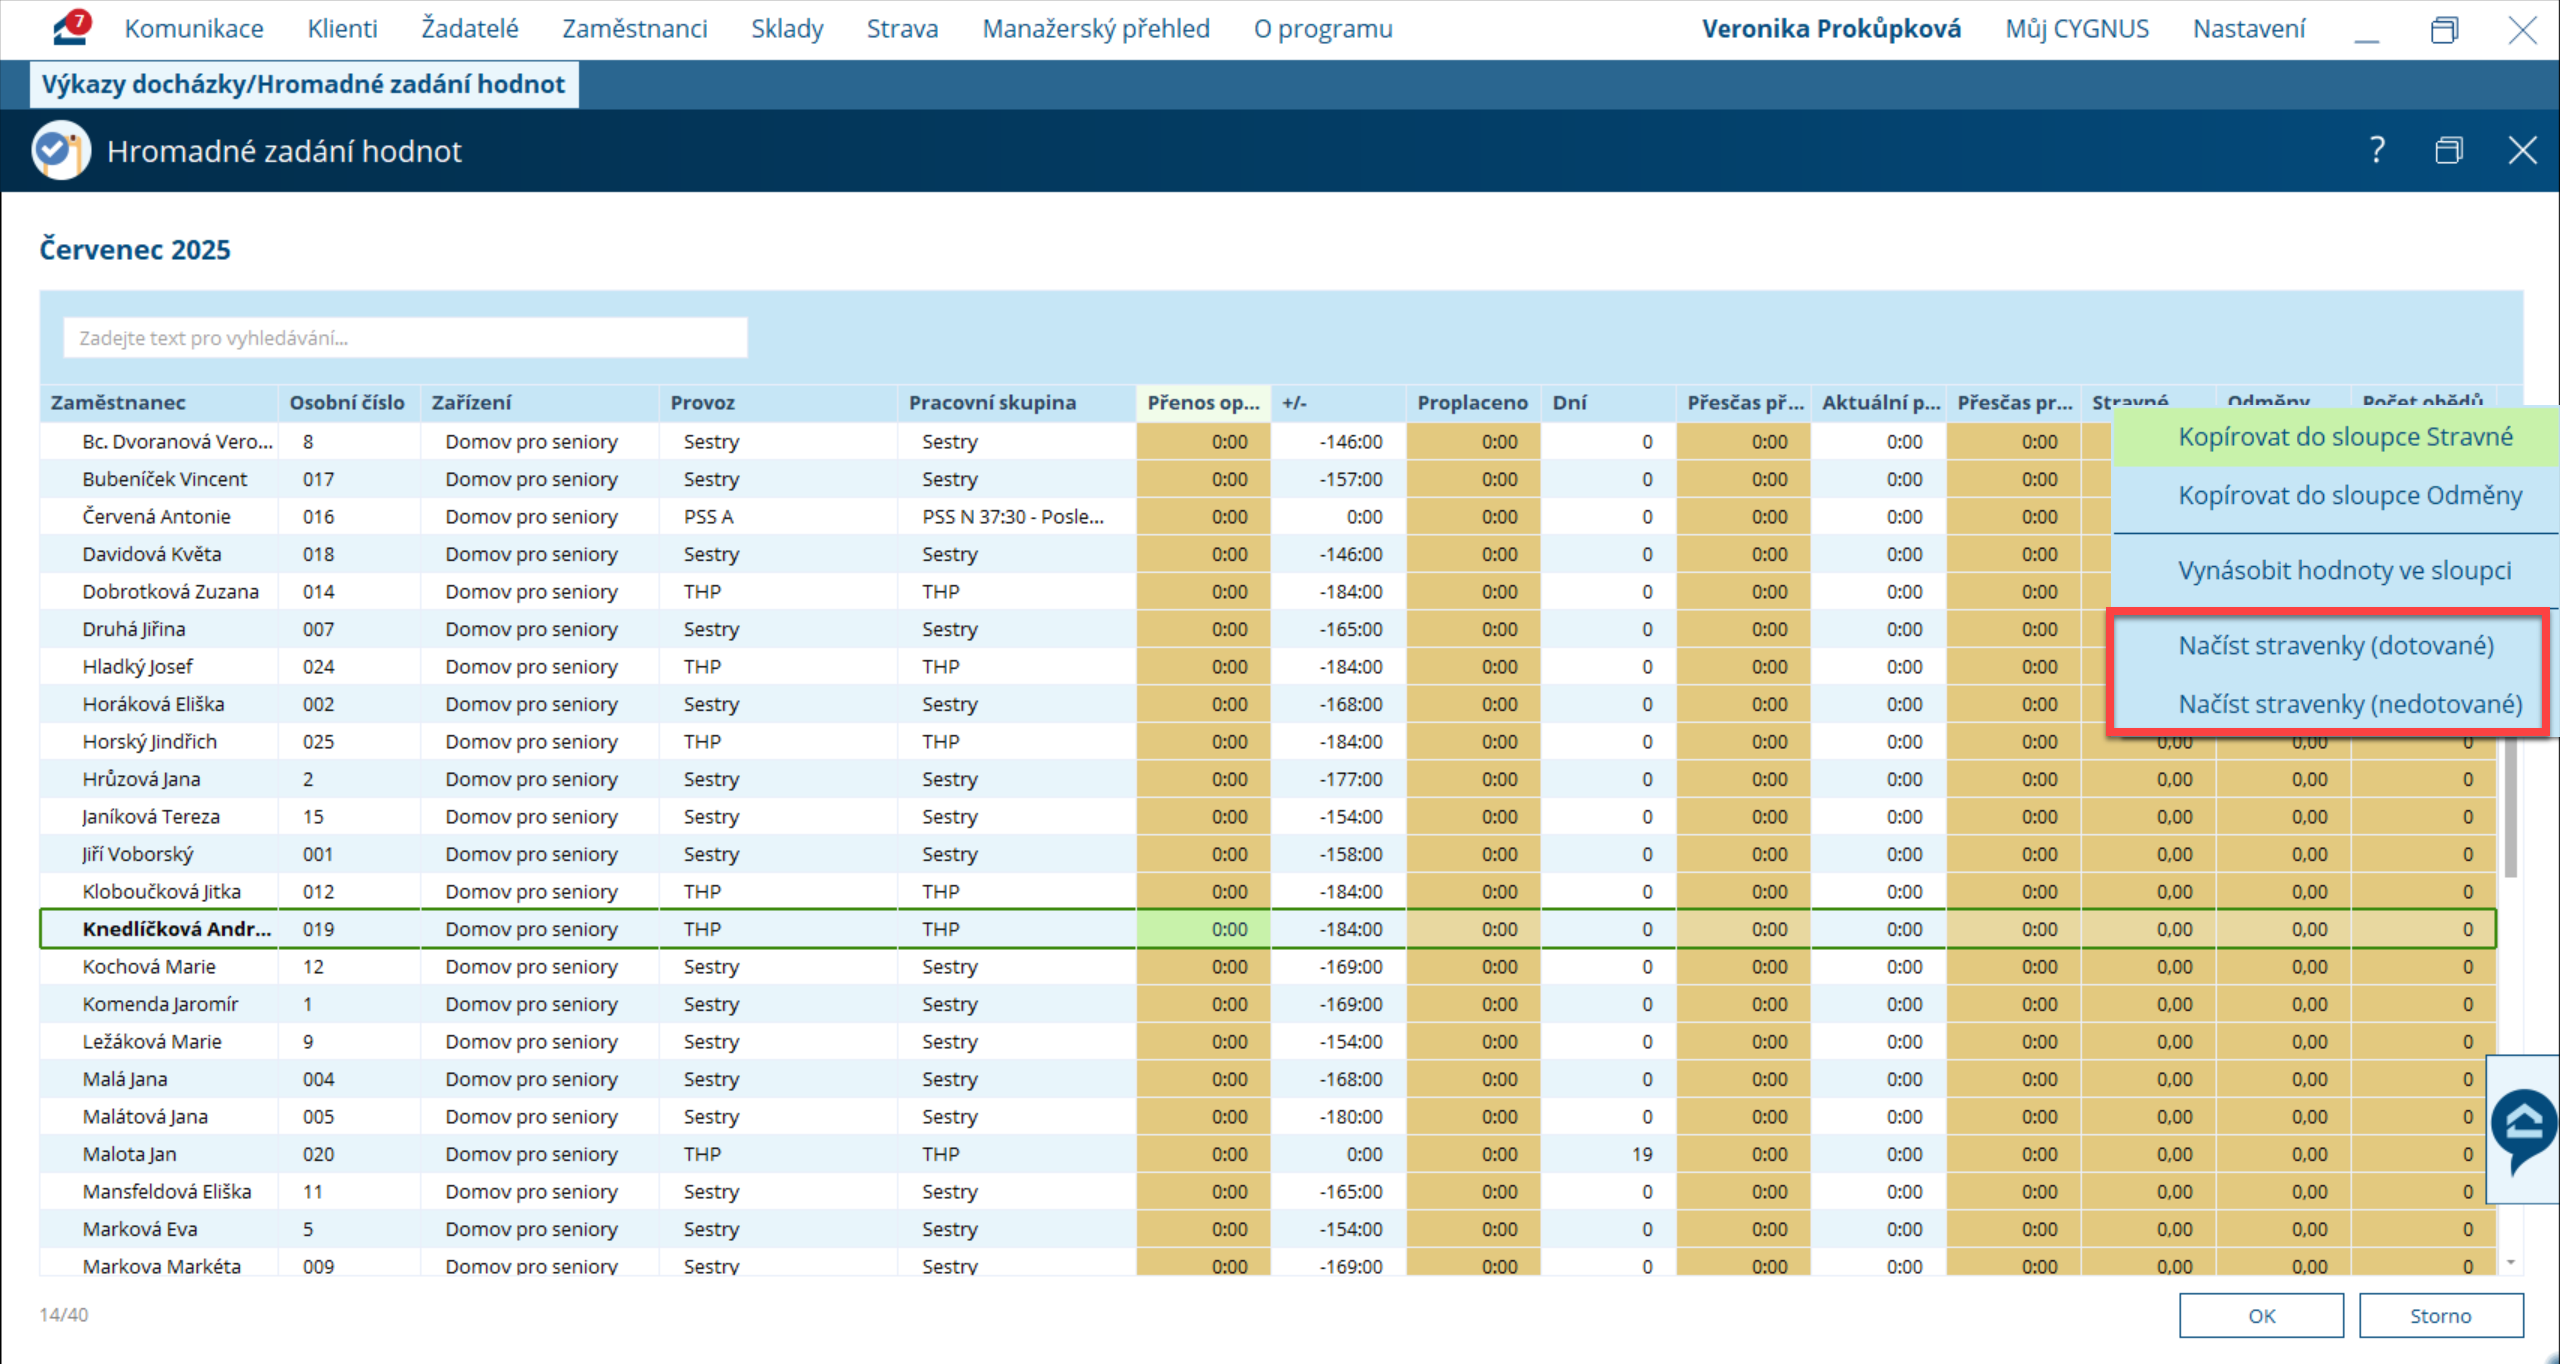2560x1364 pixels.
Task: Confirm with the OK button
Action: (x=2260, y=1315)
